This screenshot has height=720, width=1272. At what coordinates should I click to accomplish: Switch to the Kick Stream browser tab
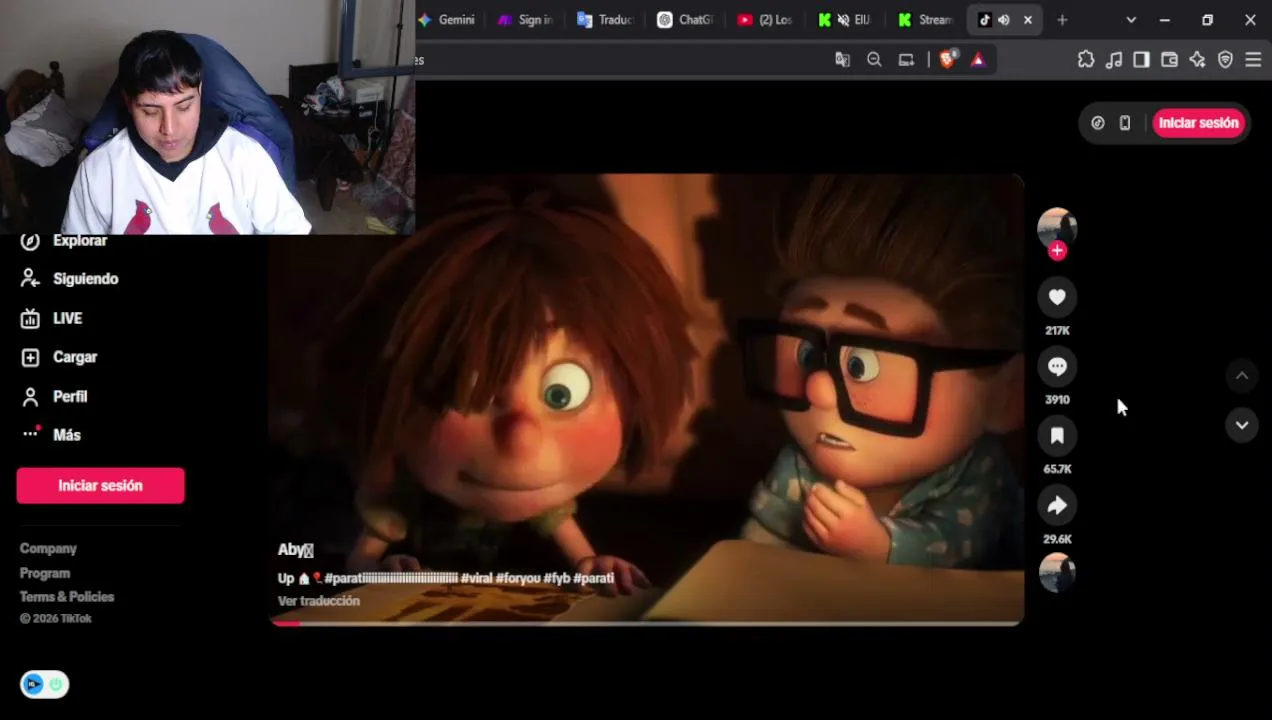click(x=926, y=20)
